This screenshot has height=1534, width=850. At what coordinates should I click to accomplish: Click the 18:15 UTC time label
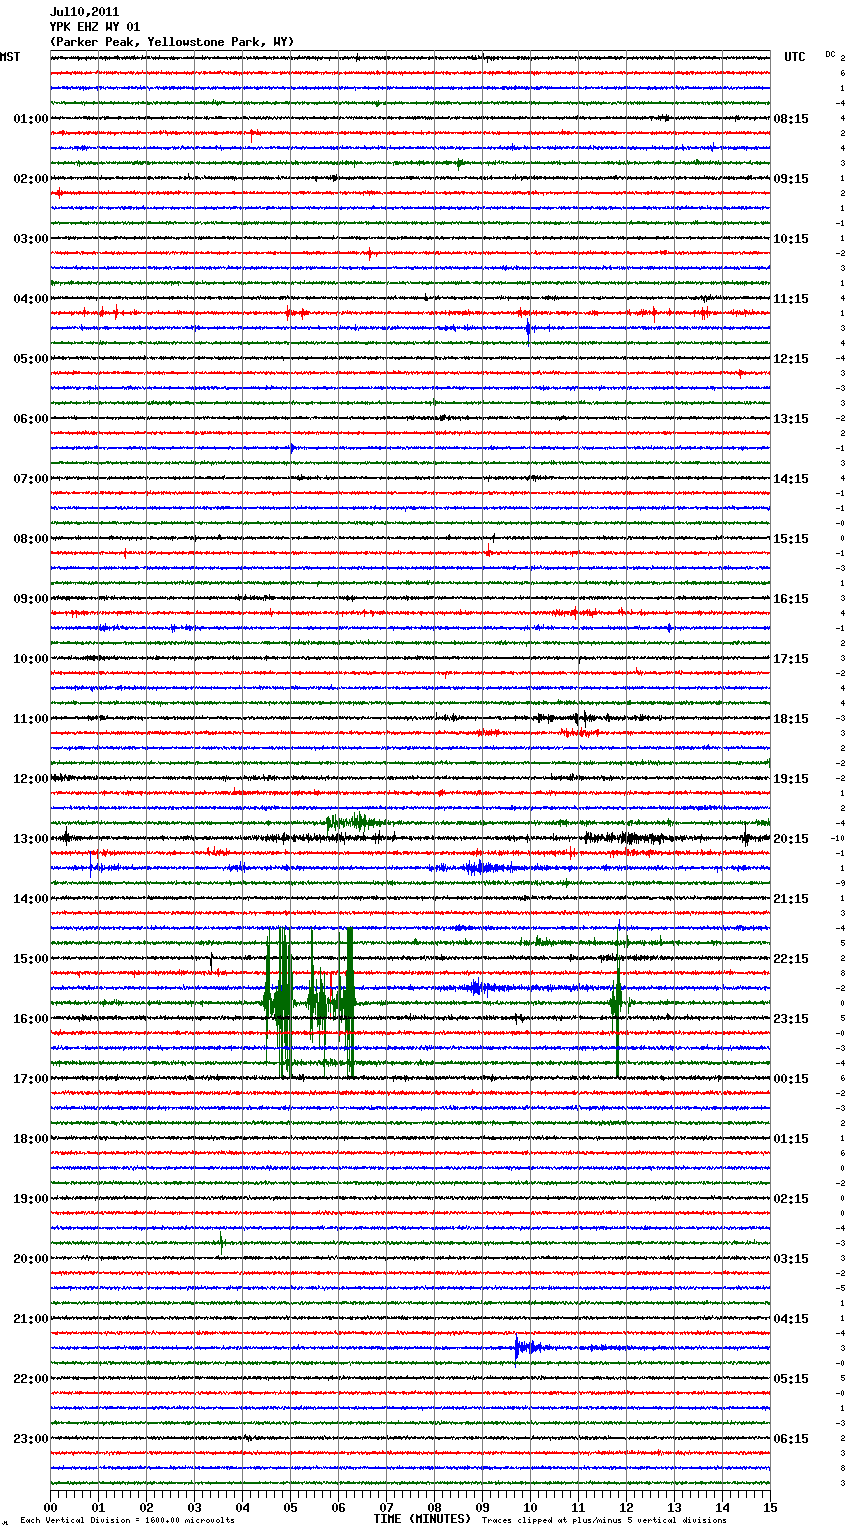pyautogui.click(x=791, y=719)
